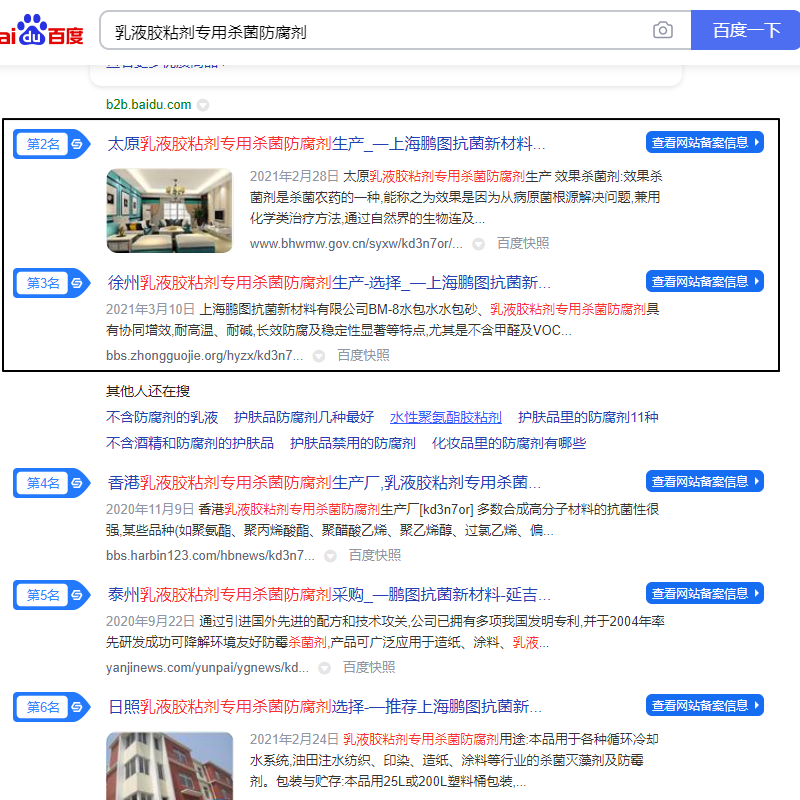Viewport: 800px width, 800px height.
Task: Open building thumbnail of 第6名 result
Action: pos(169,766)
